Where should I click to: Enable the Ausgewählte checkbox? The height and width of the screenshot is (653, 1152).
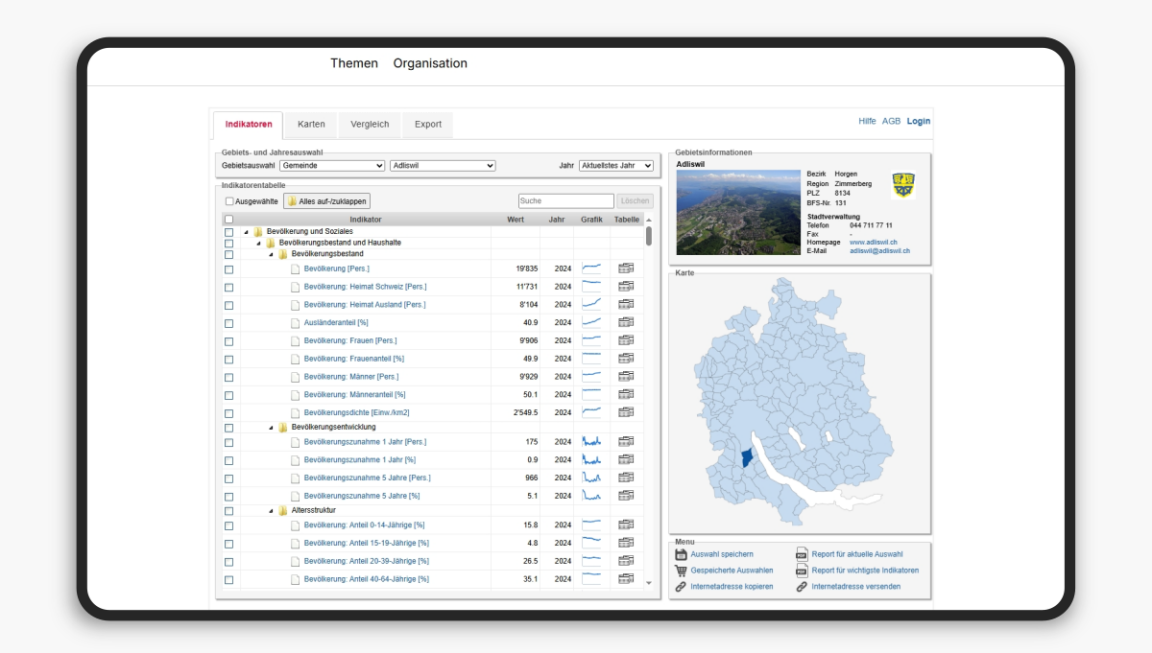point(229,201)
